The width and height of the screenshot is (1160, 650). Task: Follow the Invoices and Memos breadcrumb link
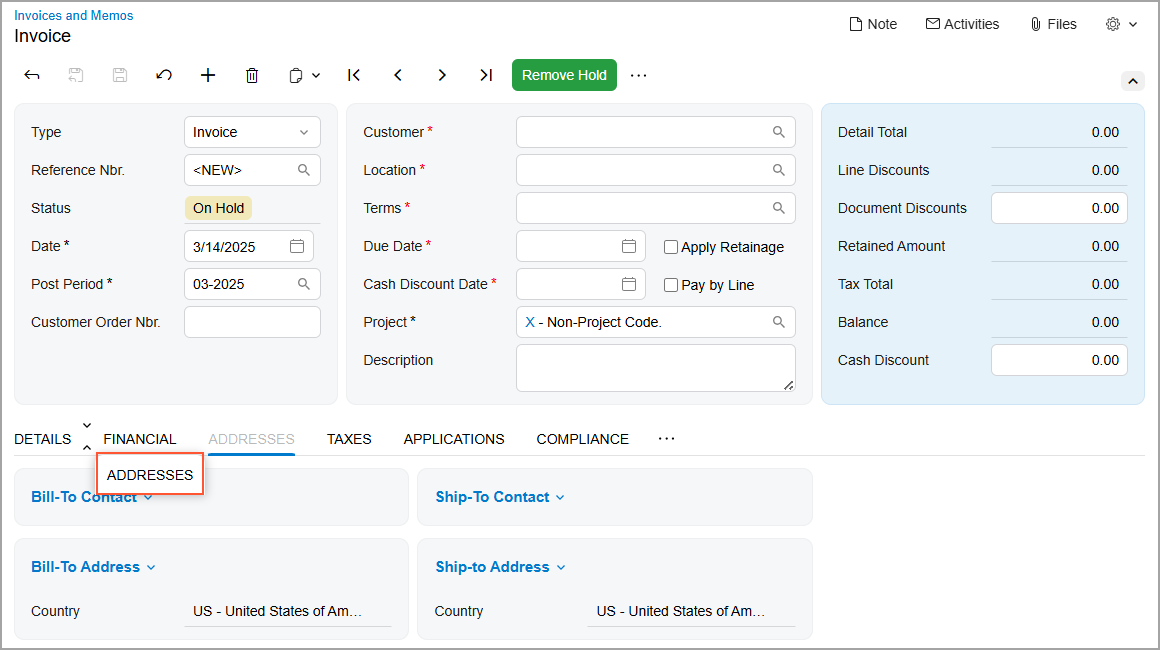(73, 15)
